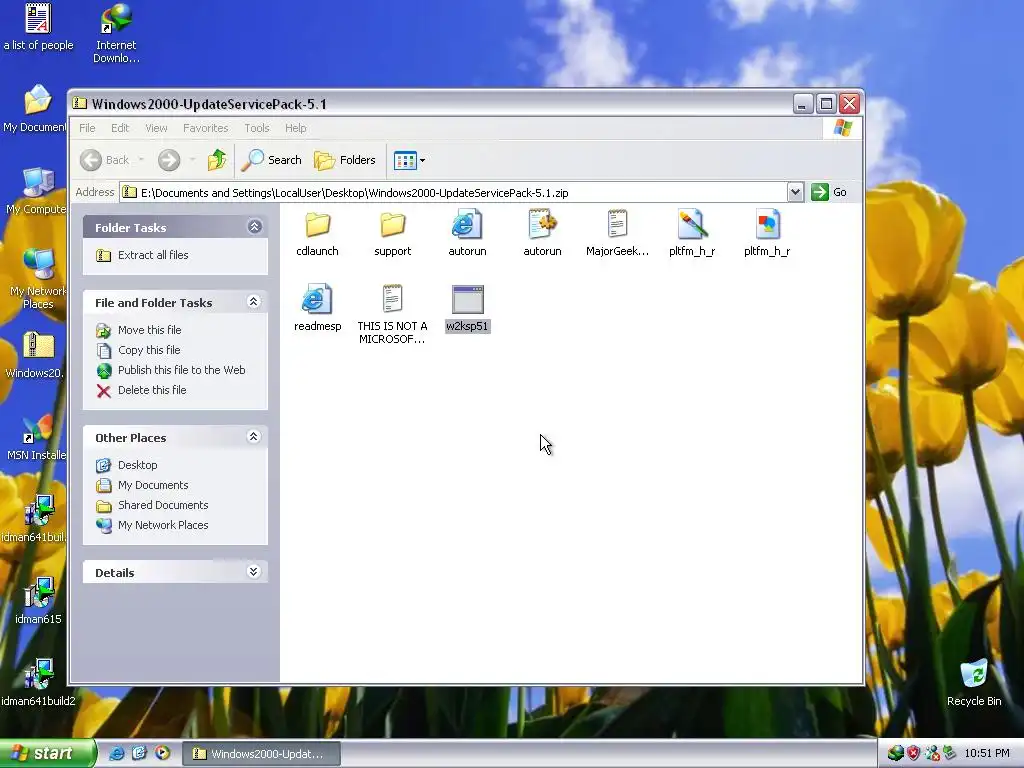Click the Forward navigation button
Viewport: 1024px width, 768px height.
coord(169,160)
